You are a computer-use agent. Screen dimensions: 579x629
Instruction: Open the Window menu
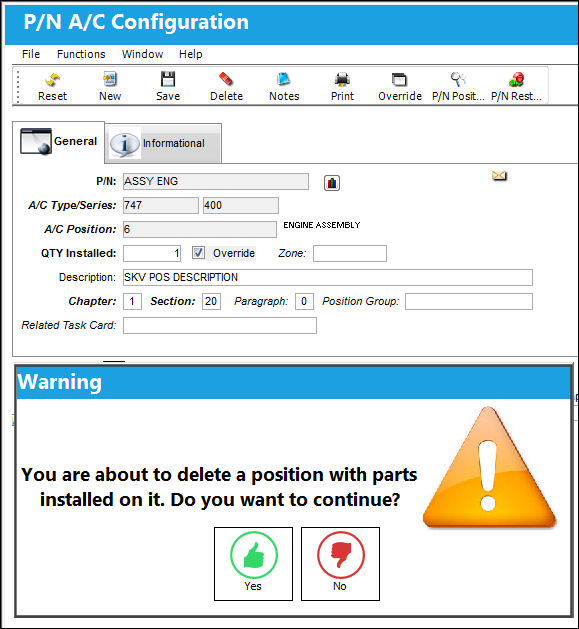pyautogui.click(x=142, y=54)
